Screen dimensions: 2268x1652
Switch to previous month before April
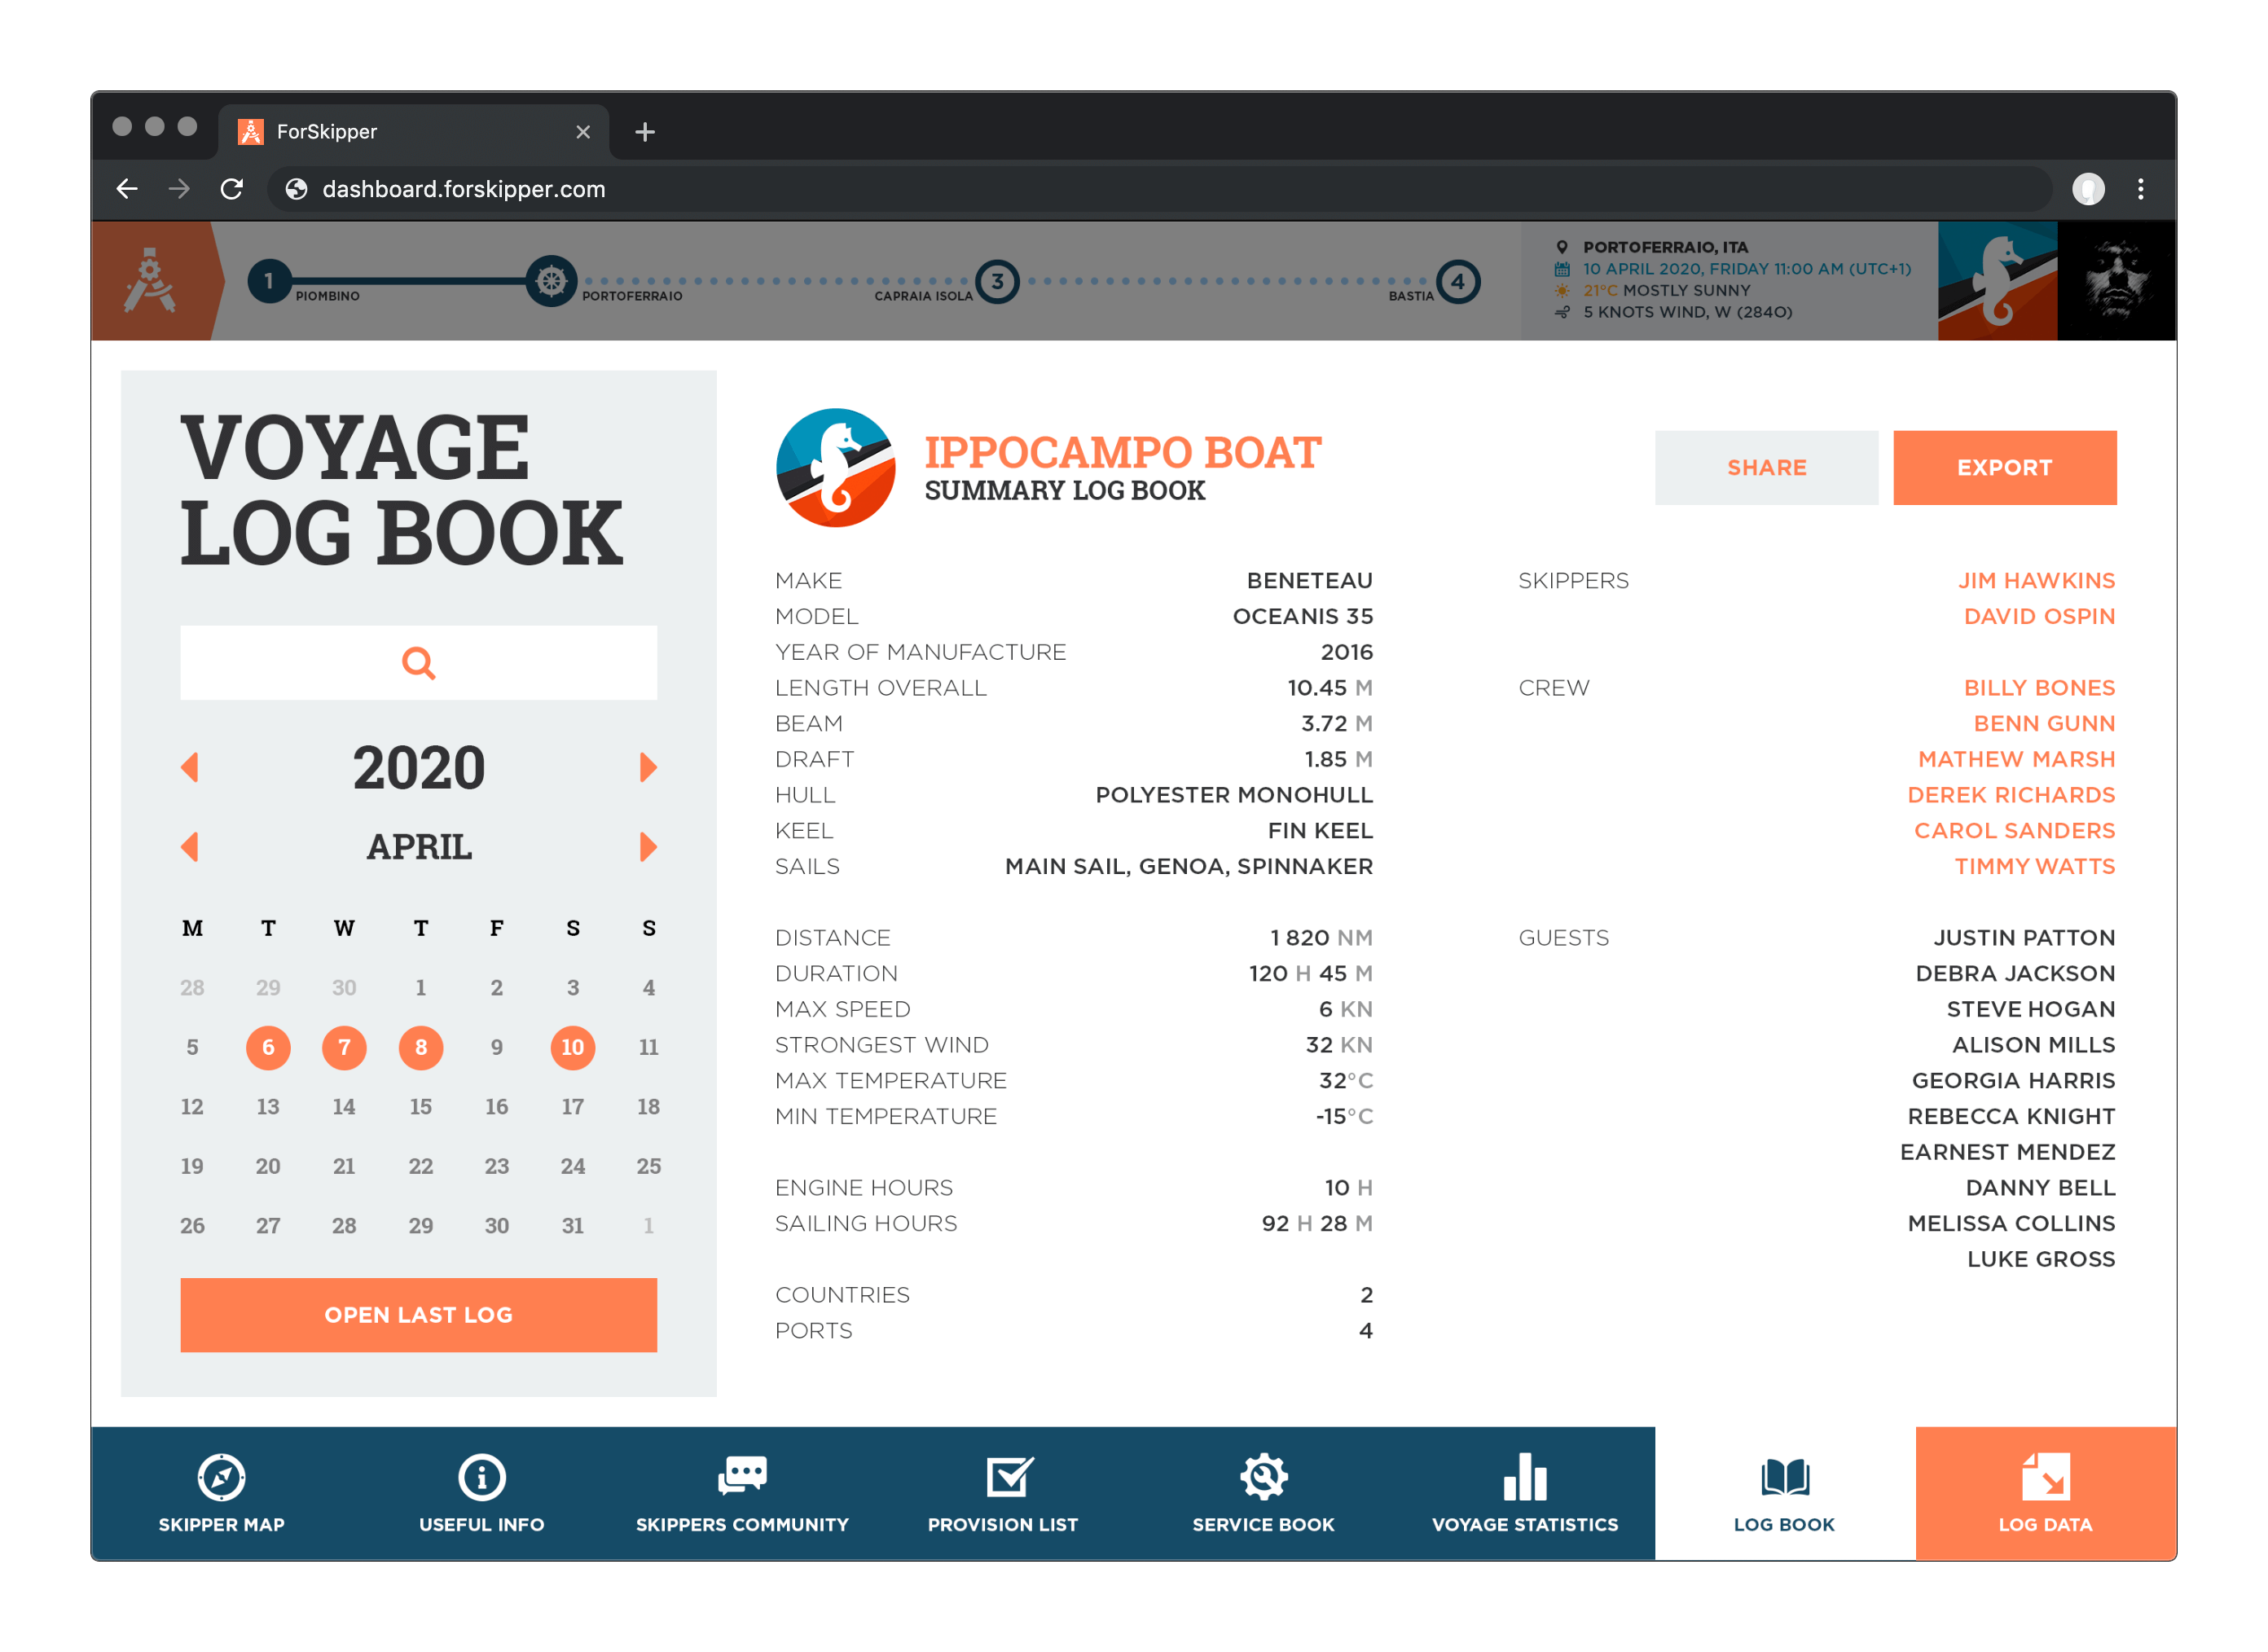tap(190, 847)
